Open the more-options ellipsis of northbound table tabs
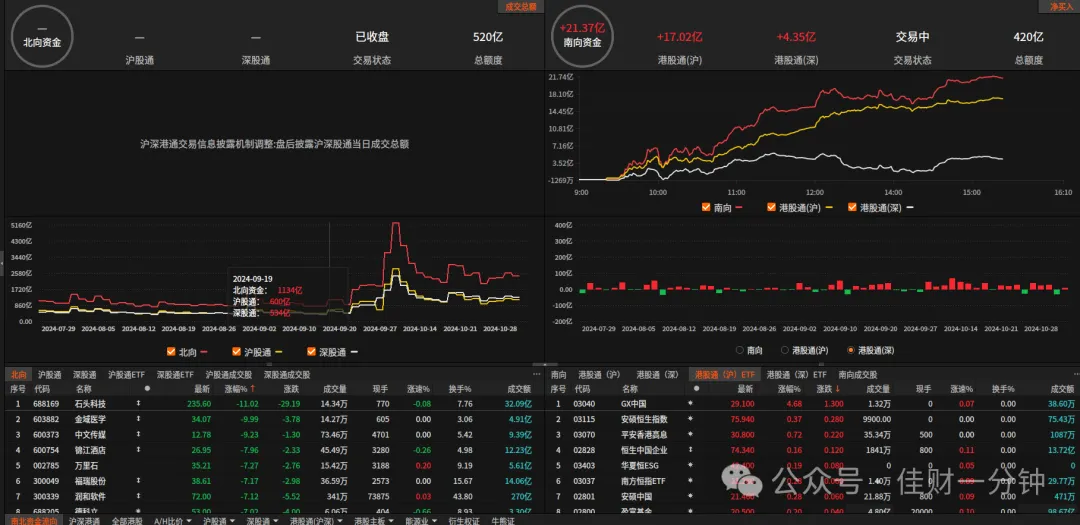1080x525 pixels. [x=537, y=375]
